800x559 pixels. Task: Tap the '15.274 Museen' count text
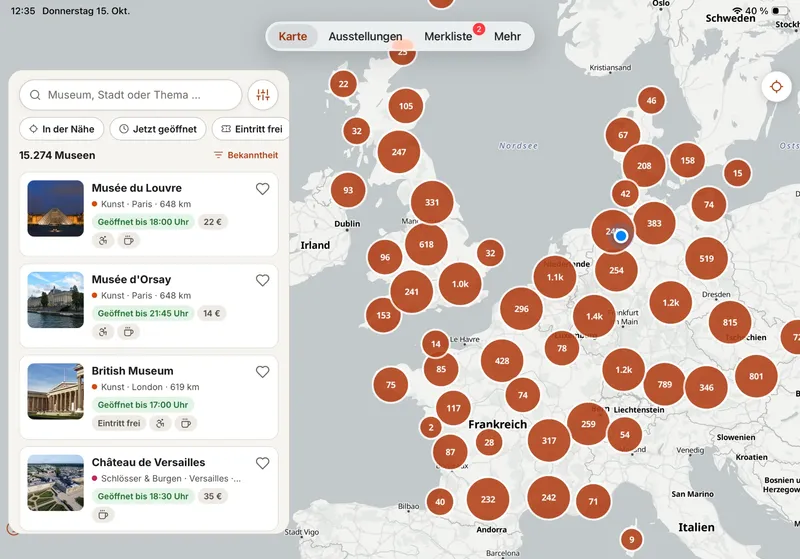pos(57,155)
